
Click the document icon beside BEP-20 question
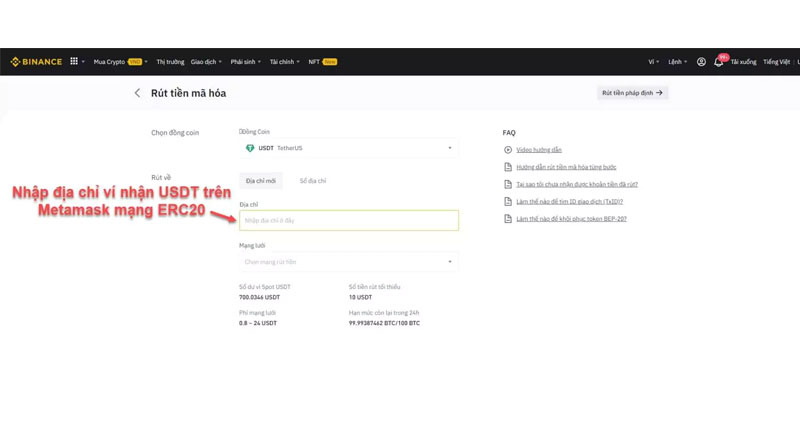508,219
